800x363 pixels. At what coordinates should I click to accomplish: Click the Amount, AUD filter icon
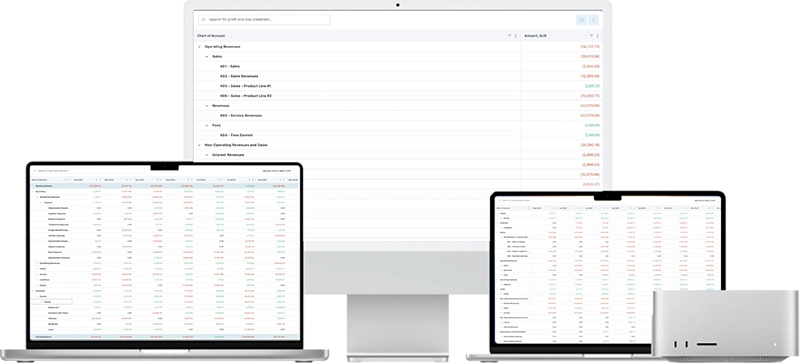pyautogui.click(x=591, y=36)
